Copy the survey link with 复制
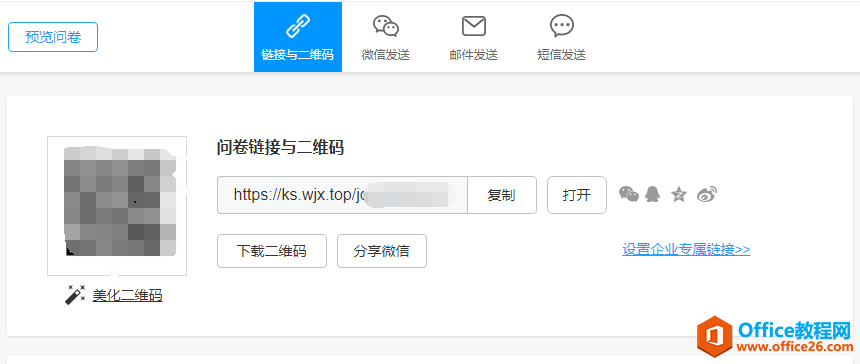 click(501, 195)
